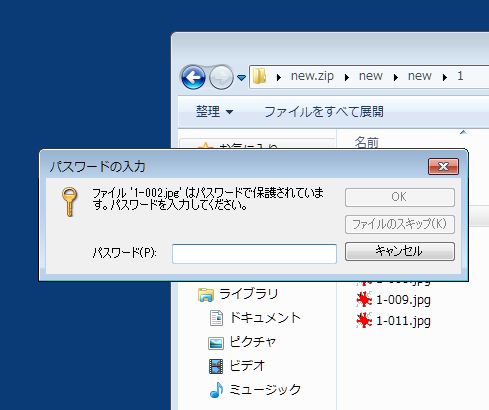The height and width of the screenshot is (410, 489).
Task: Click the folder icon in address bar
Action: 259,76
